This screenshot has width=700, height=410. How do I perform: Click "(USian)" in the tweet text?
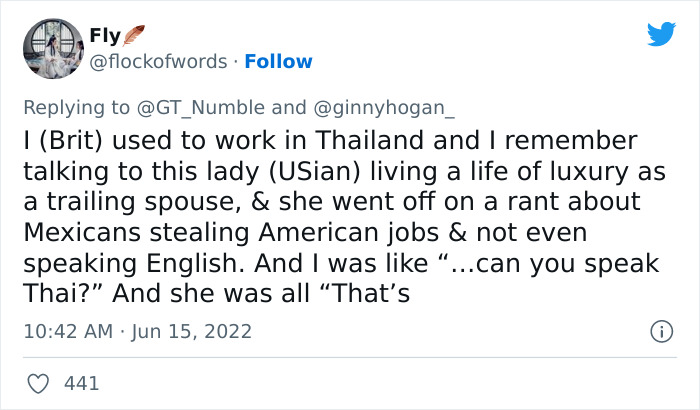325,172
